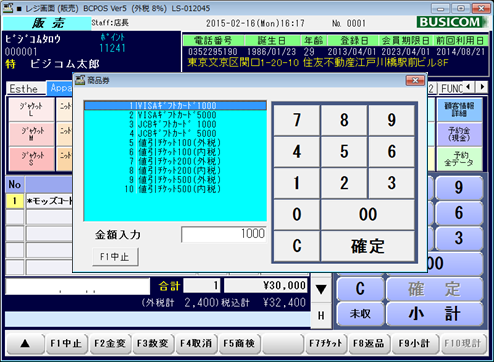Click main screen 確定 button
494x362 pixels.
(435, 289)
